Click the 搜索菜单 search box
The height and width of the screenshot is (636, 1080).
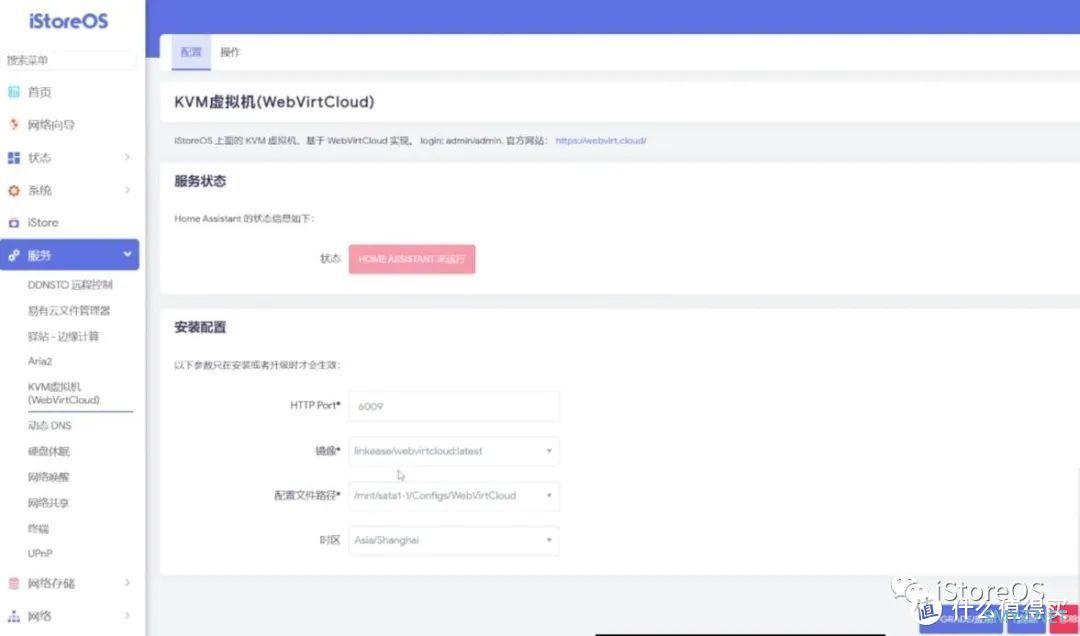pos(68,61)
